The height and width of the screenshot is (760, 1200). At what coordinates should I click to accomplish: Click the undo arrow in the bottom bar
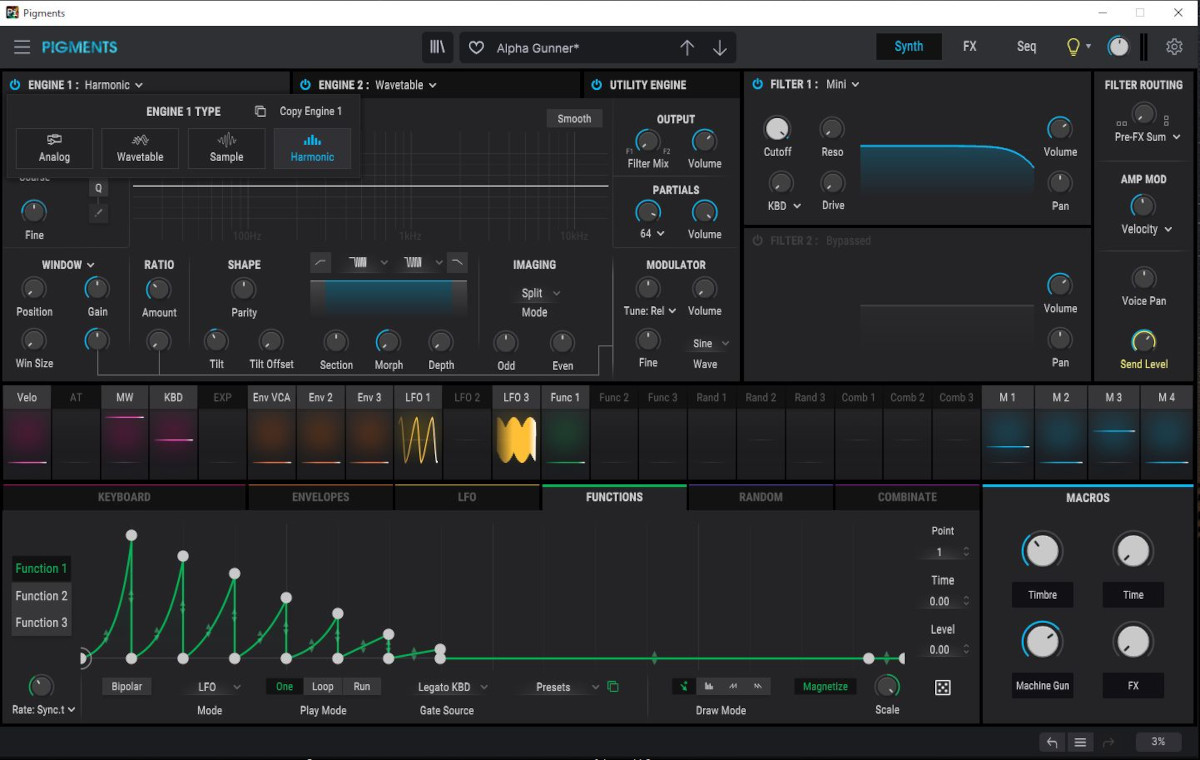coord(1051,742)
